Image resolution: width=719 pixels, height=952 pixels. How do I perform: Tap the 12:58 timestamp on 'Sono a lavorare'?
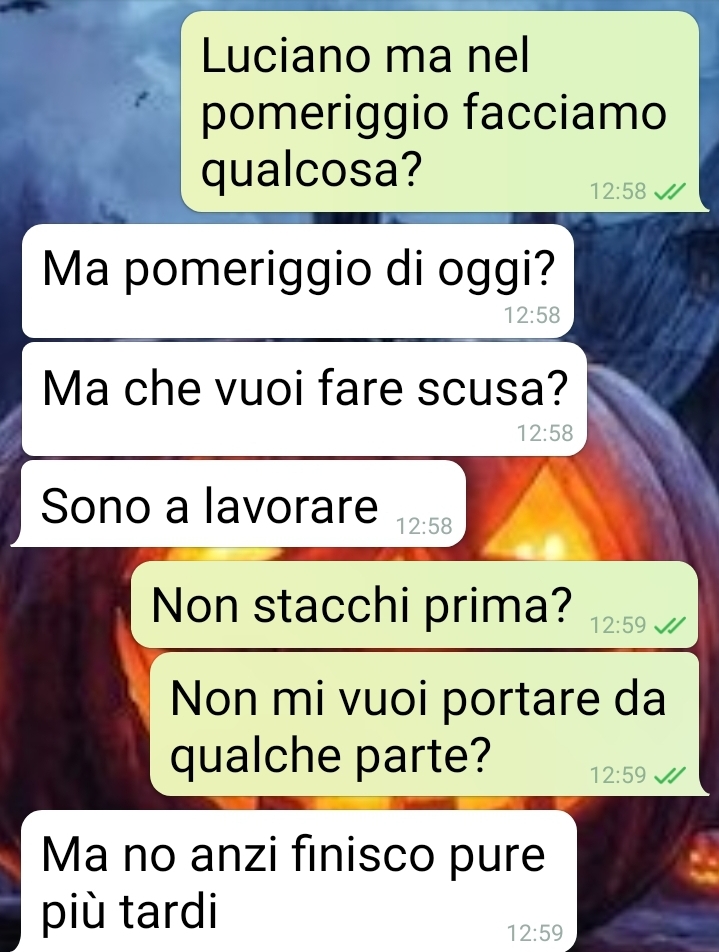(424, 526)
